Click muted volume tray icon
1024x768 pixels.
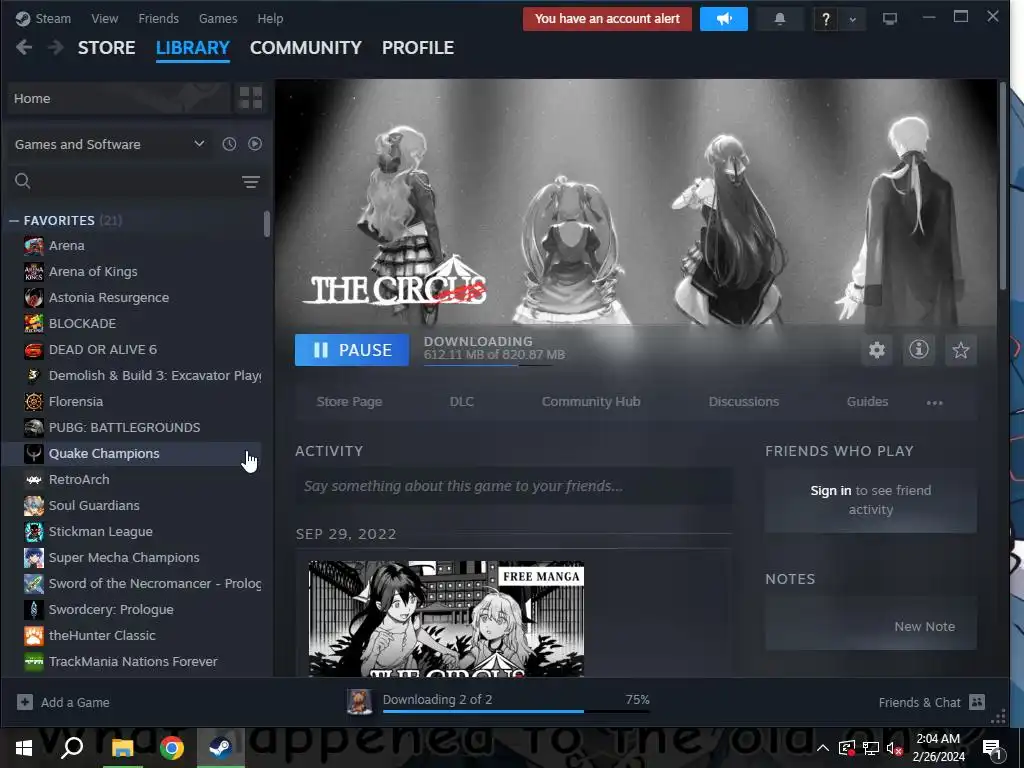pos(894,748)
